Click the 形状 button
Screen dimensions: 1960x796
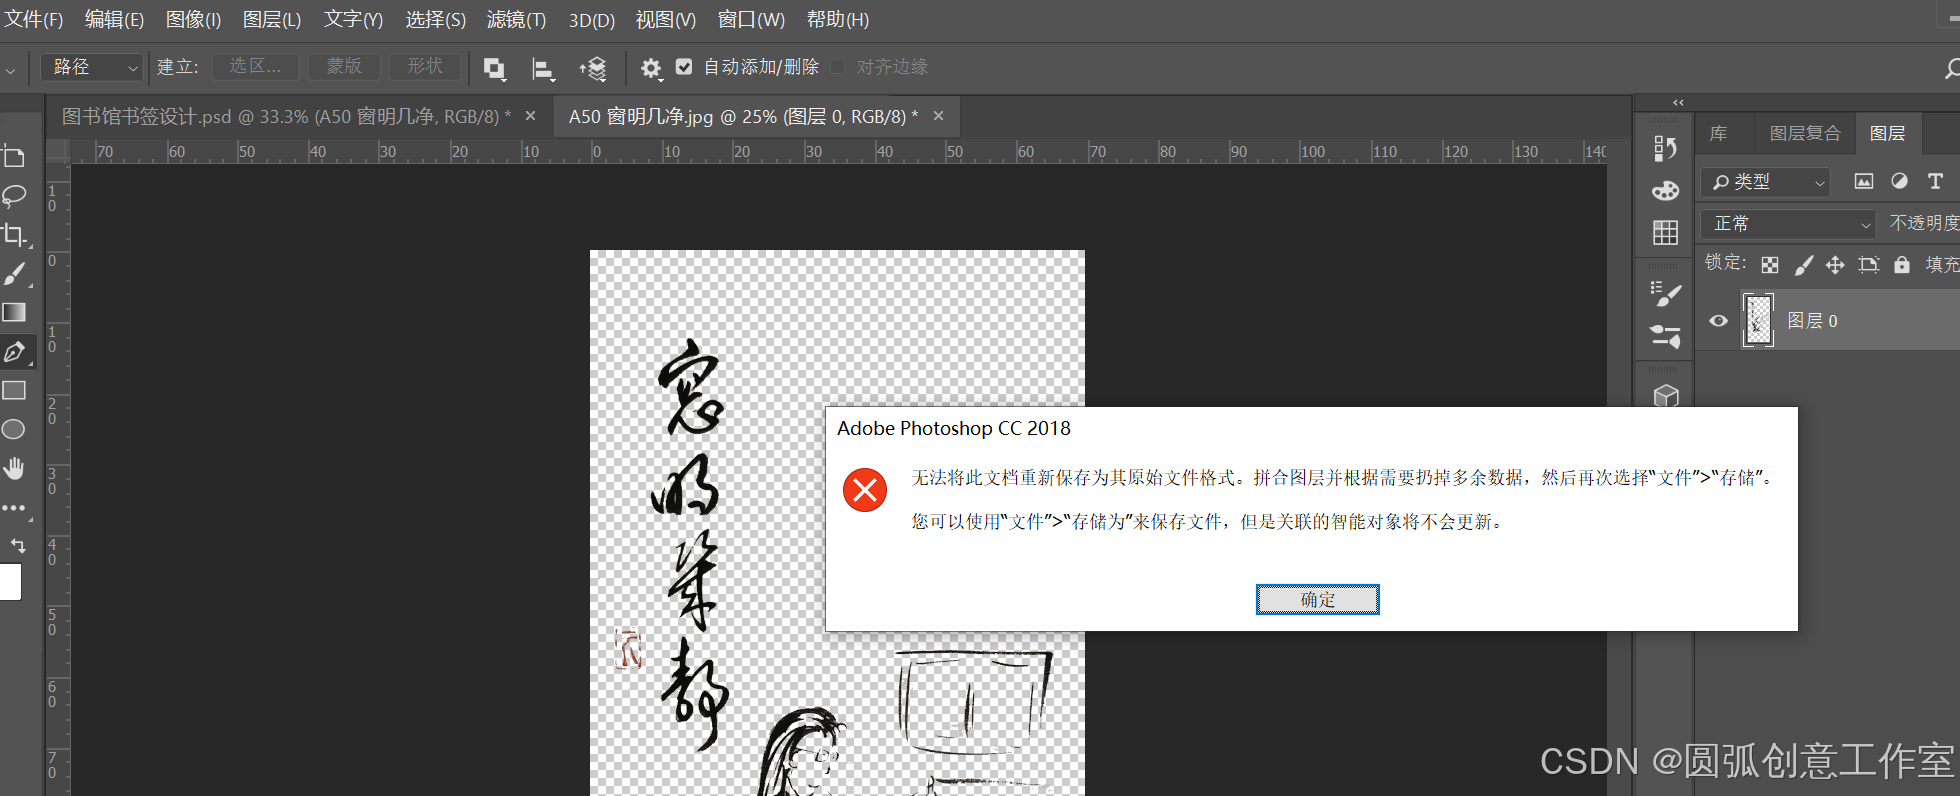pos(425,67)
